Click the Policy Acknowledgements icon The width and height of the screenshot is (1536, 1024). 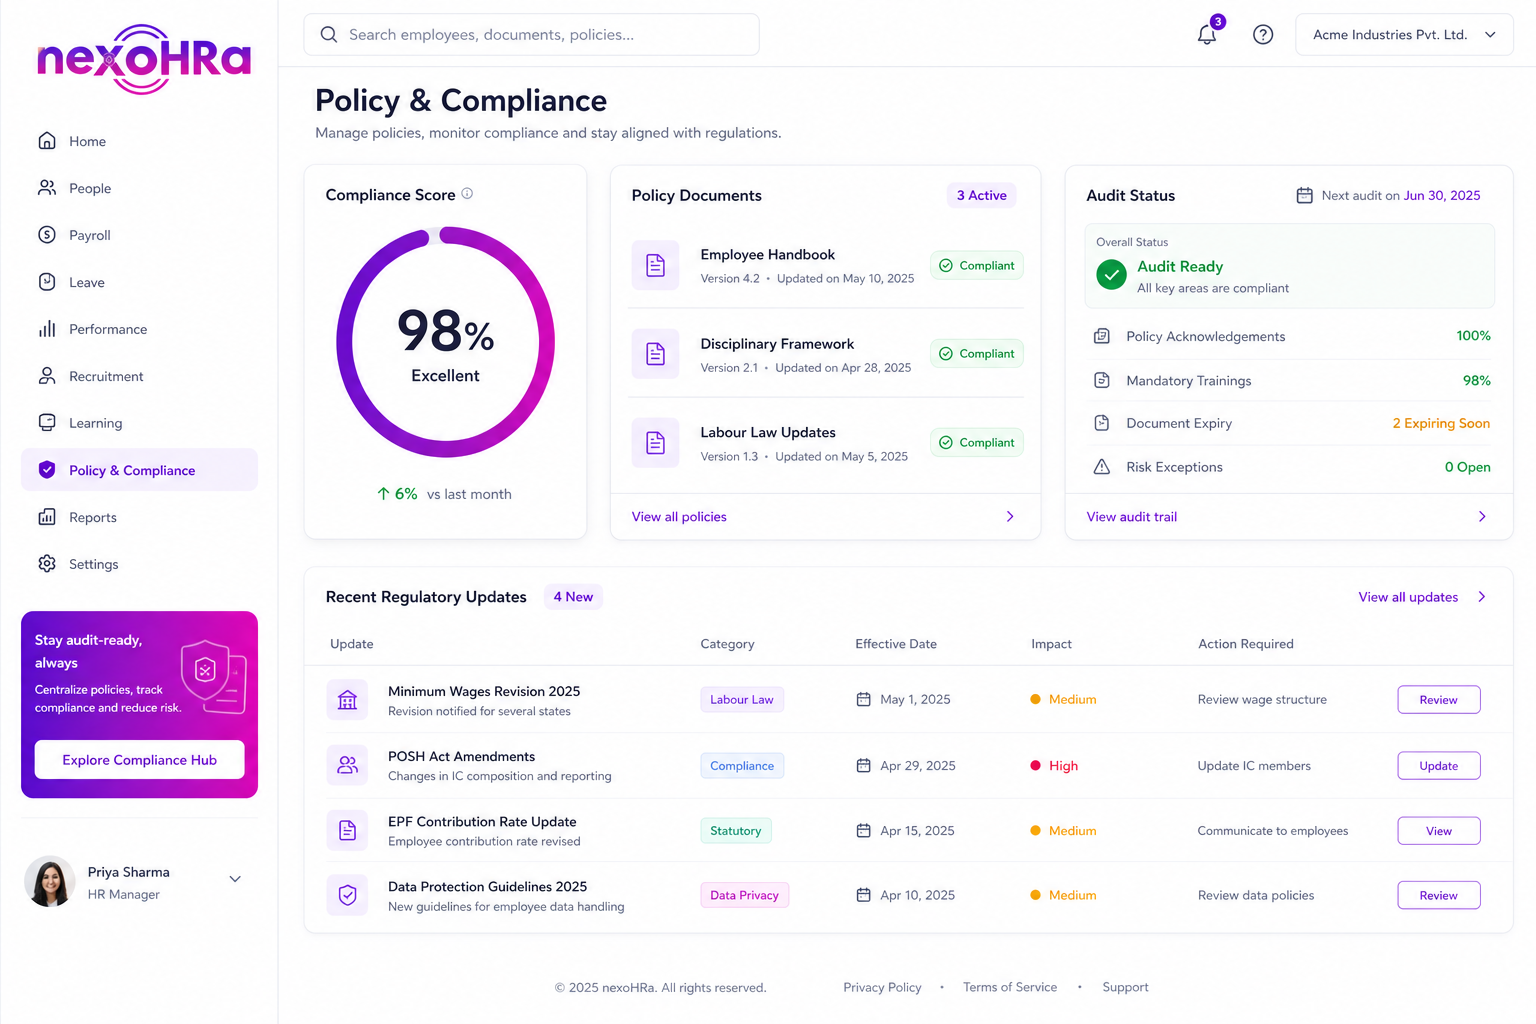coord(1102,336)
